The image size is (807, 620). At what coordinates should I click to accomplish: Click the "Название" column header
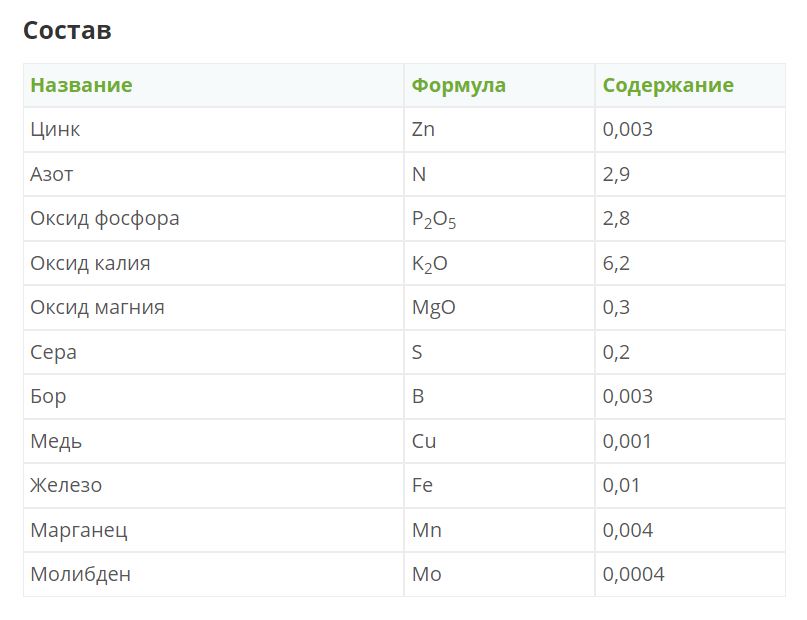tap(81, 85)
